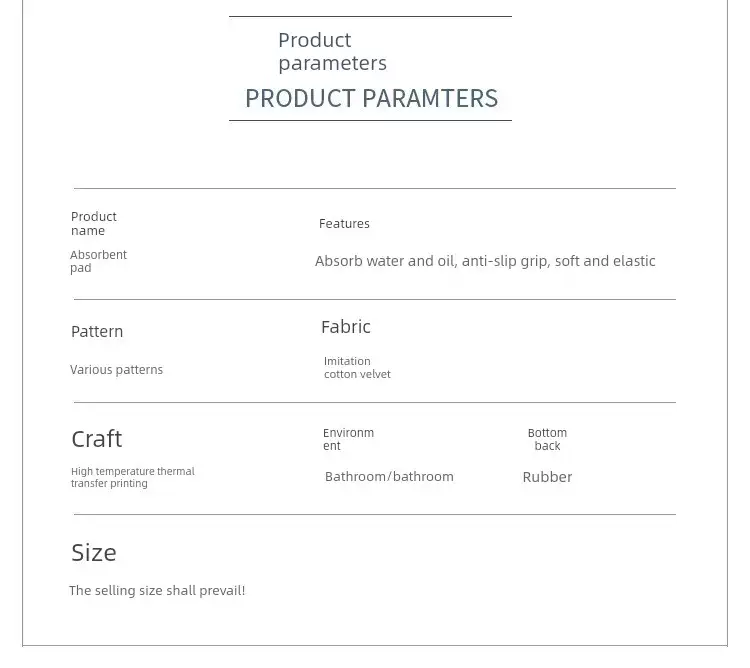This screenshot has height=668, width=750.
Task: Click the "Rubber" value text
Action: point(547,477)
